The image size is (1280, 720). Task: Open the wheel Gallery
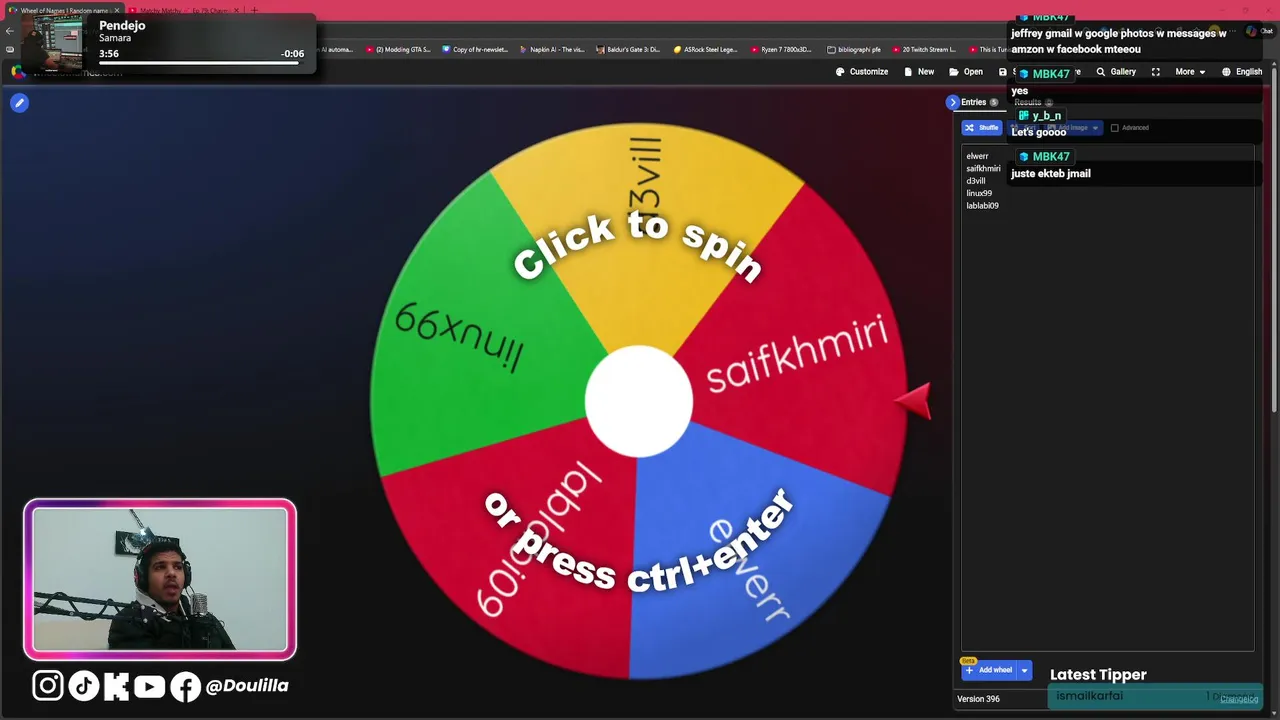click(1116, 72)
